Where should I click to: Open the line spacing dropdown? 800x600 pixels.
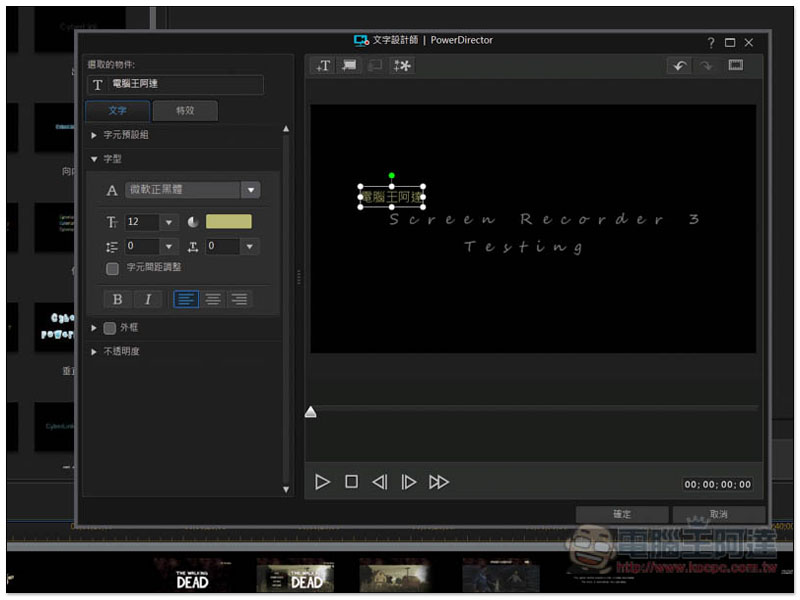169,247
